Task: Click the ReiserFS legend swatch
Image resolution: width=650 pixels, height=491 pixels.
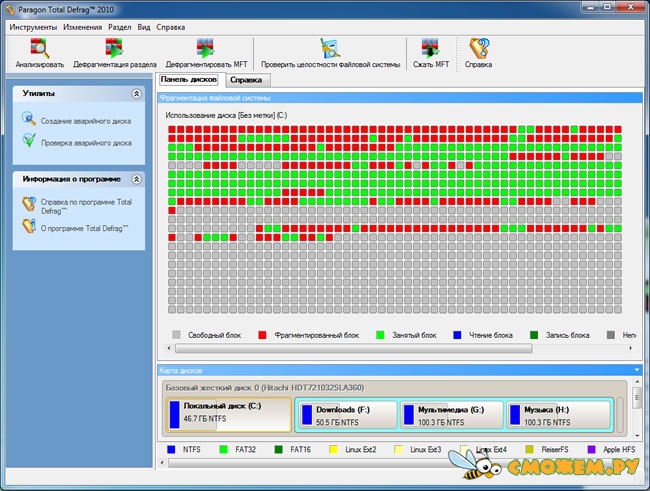Action: tap(529, 450)
